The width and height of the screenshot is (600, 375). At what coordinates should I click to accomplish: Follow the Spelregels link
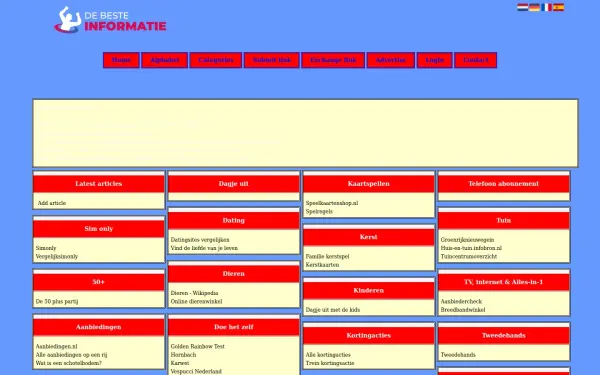tap(319, 212)
